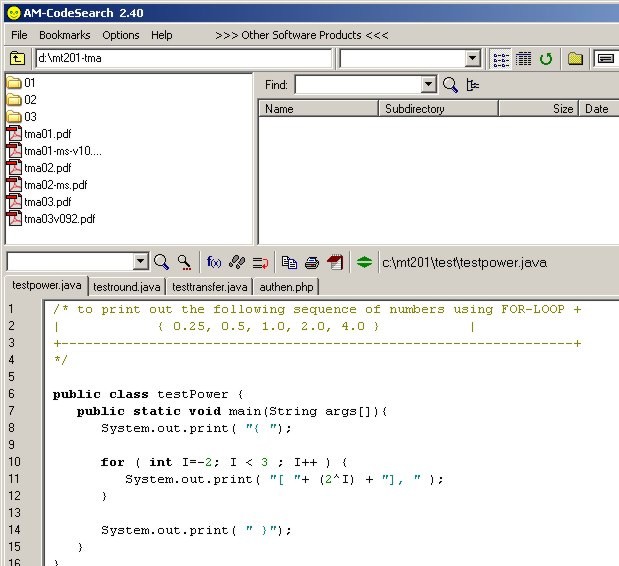Start file search with Find magnifier
Screen dimensions: 619x566
(x=450, y=84)
